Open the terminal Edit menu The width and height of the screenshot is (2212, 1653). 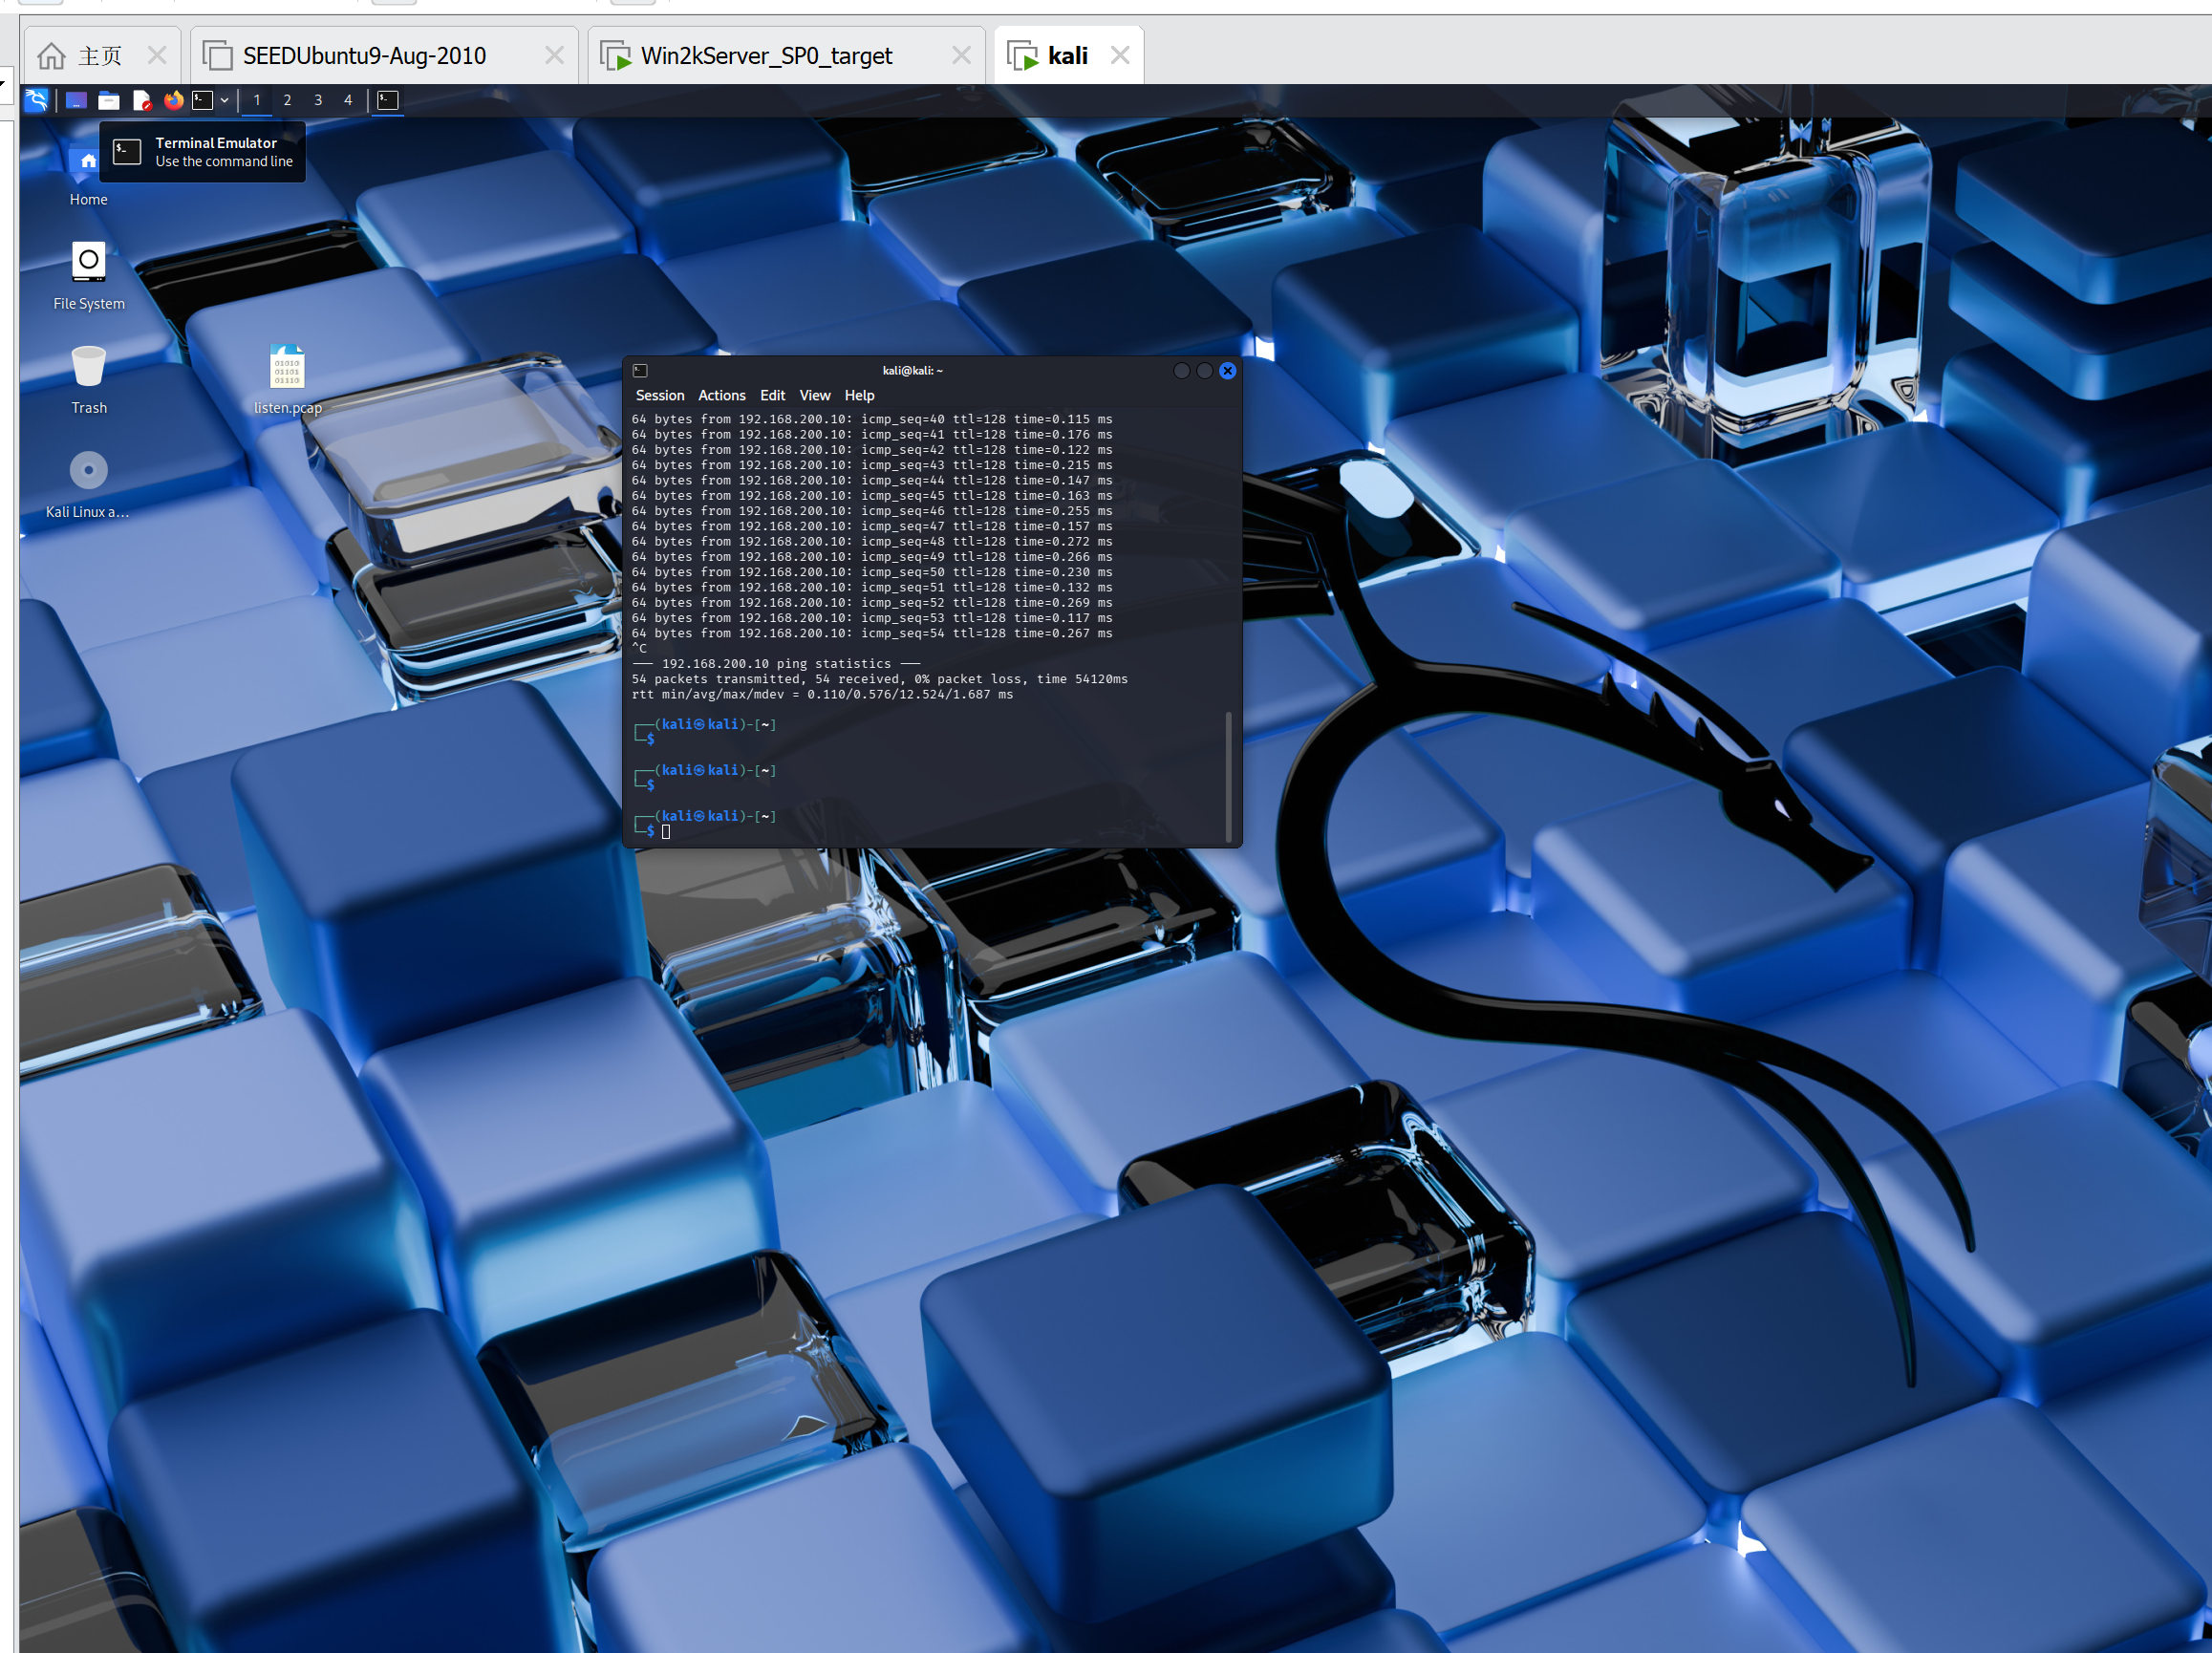click(772, 396)
